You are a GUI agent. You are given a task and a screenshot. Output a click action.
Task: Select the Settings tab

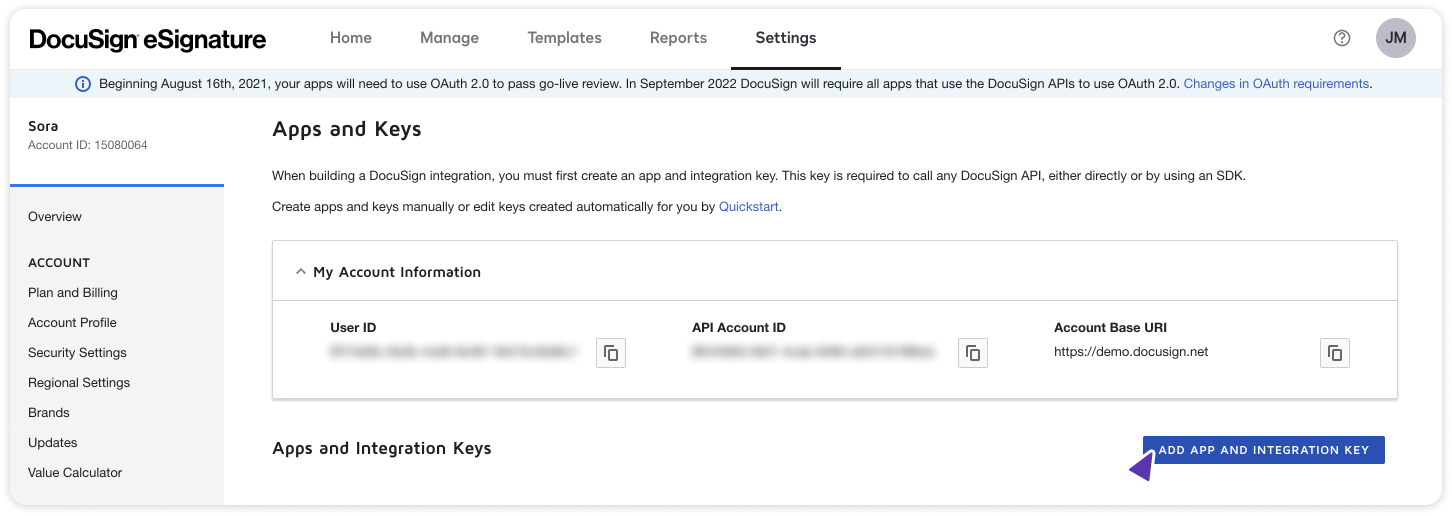pos(786,38)
